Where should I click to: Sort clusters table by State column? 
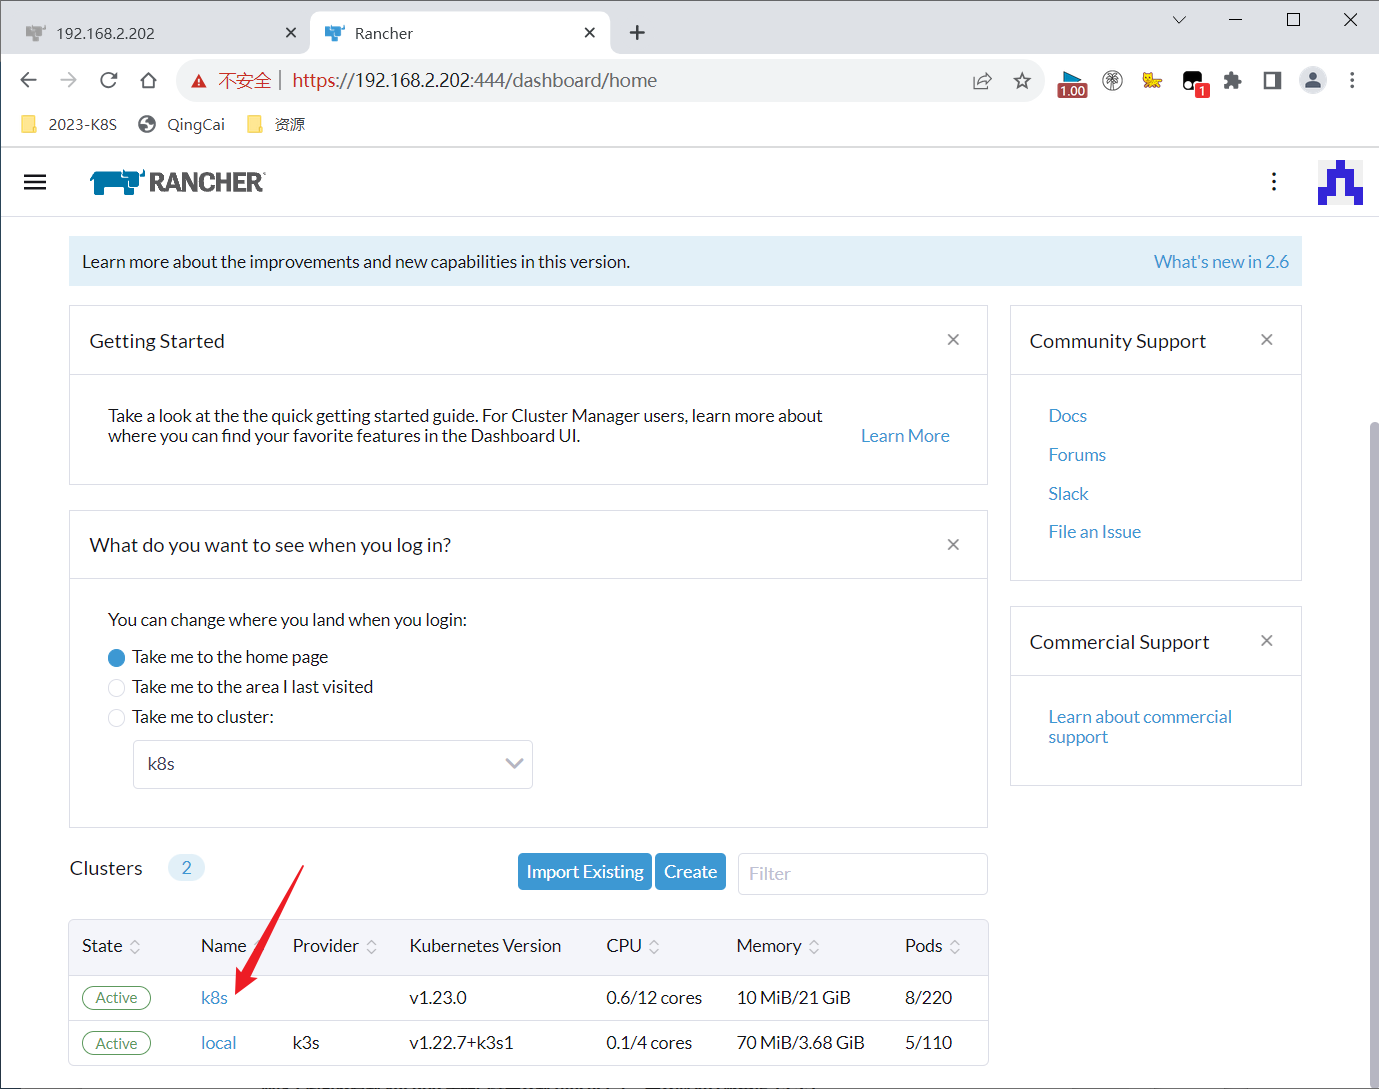pos(111,946)
